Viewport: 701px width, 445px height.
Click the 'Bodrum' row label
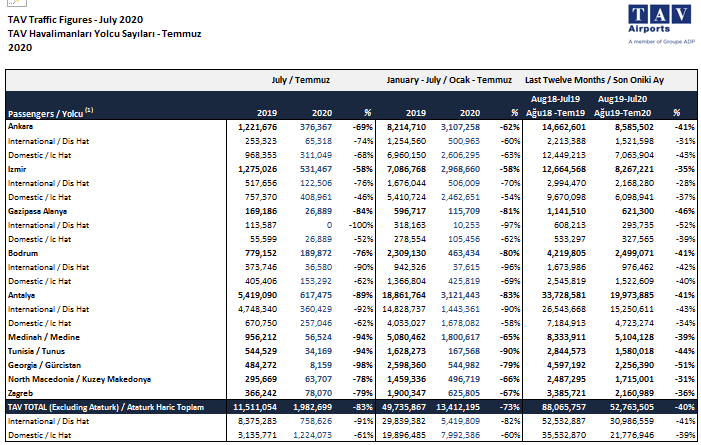tap(23, 253)
